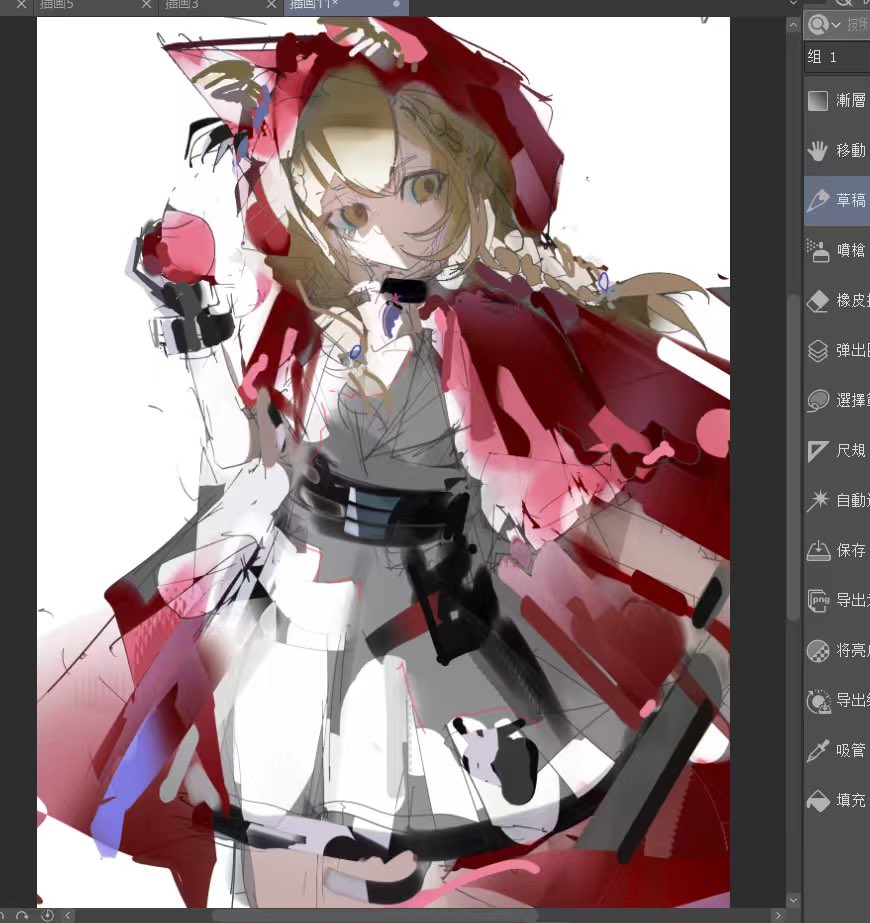Click the 漸層 label text
This screenshot has height=923, width=870.
pos(851,101)
